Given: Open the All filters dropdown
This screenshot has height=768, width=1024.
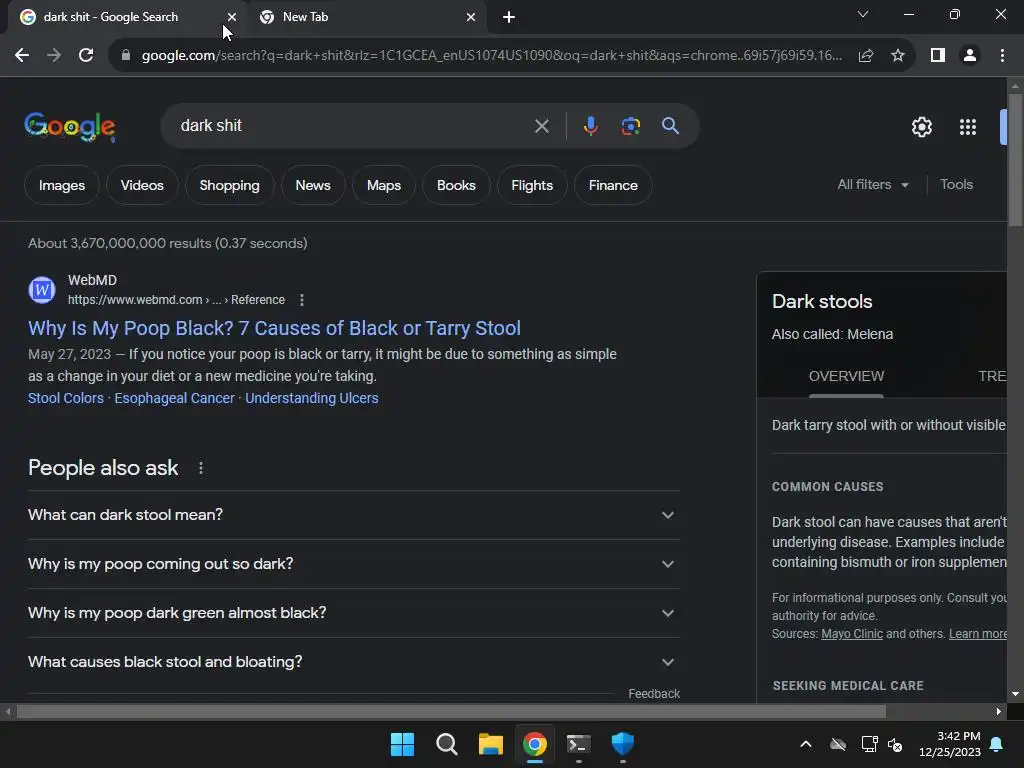Looking at the screenshot, I should click(x=872, y=185).
